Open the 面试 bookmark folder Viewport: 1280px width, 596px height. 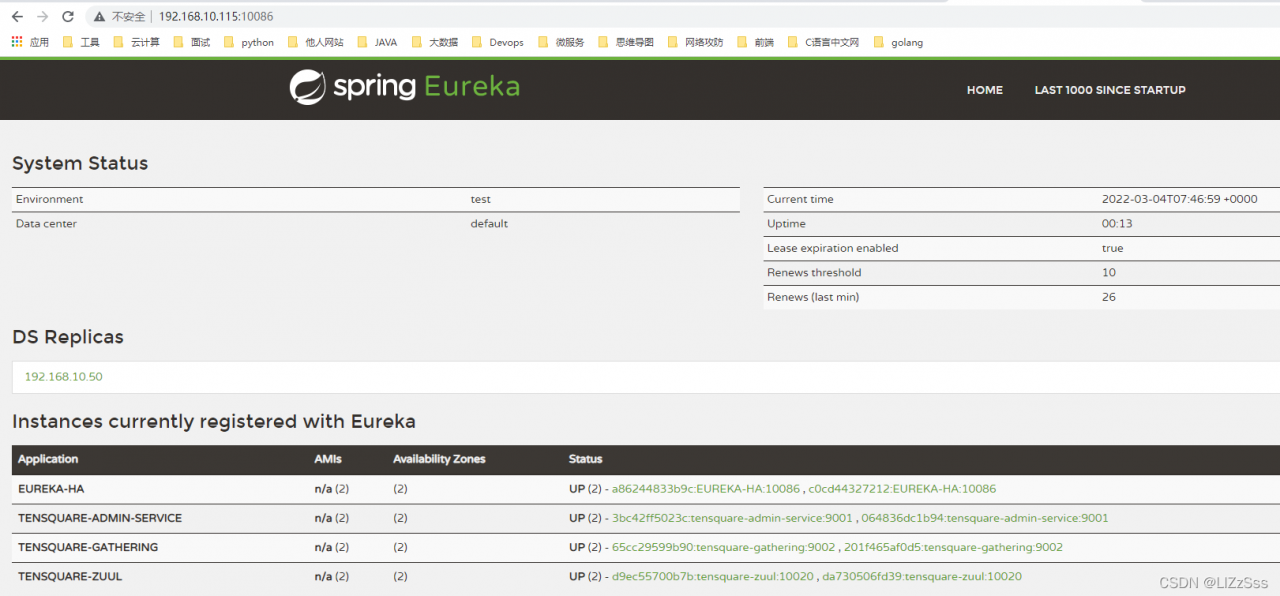192,42
